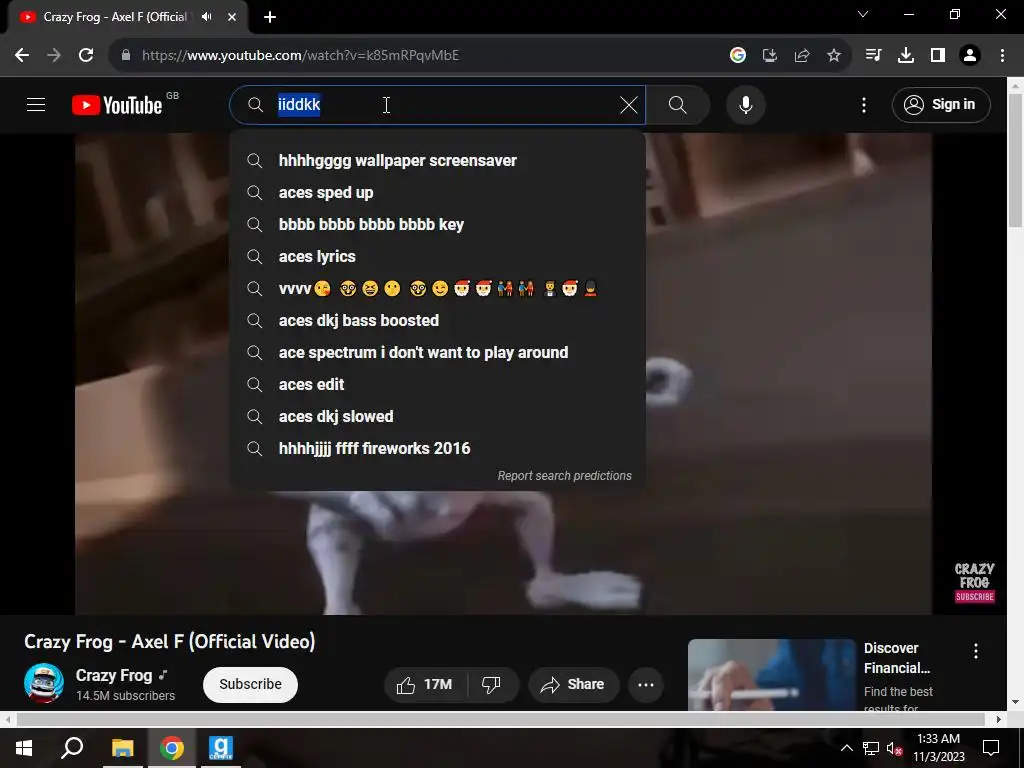Screen dimensions: 1024x768
Task: Select suggestion 'aces lyrics'
Action: (437, 257)
